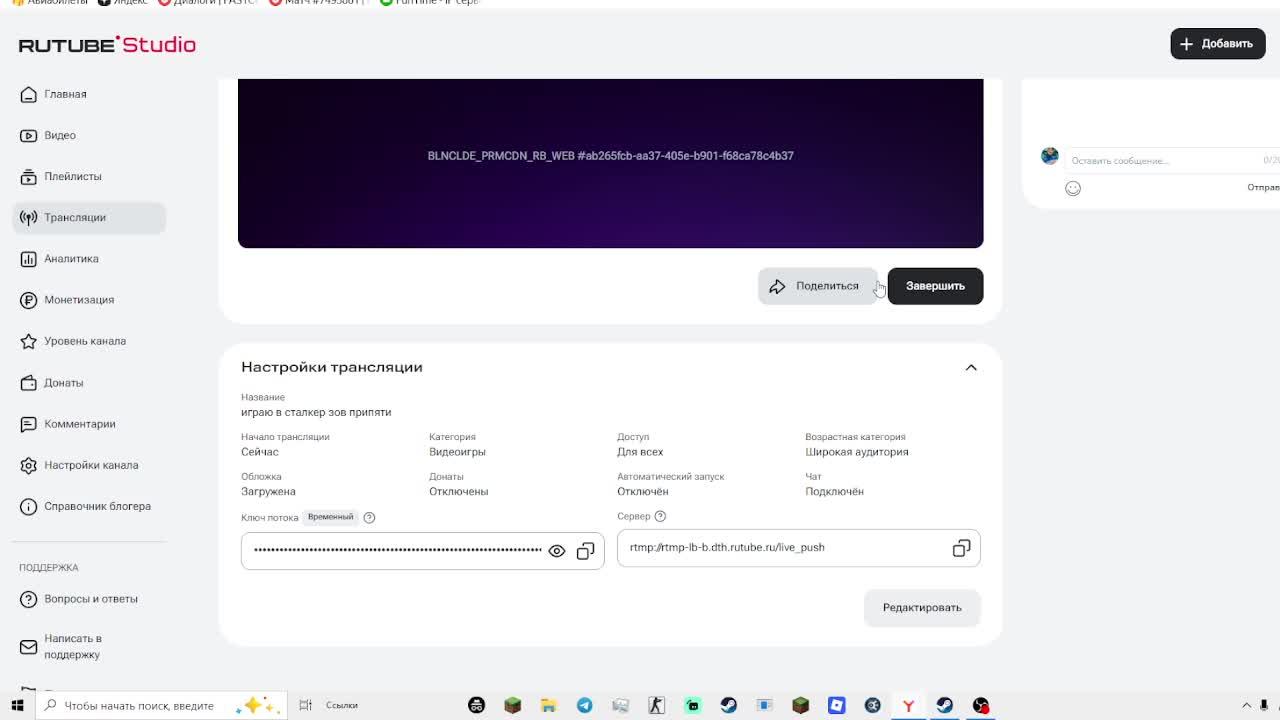Show hidden system tray icons
The width and height of the screenshot is (1280, 720).
pyautogui.click(x=1246, y=705)
